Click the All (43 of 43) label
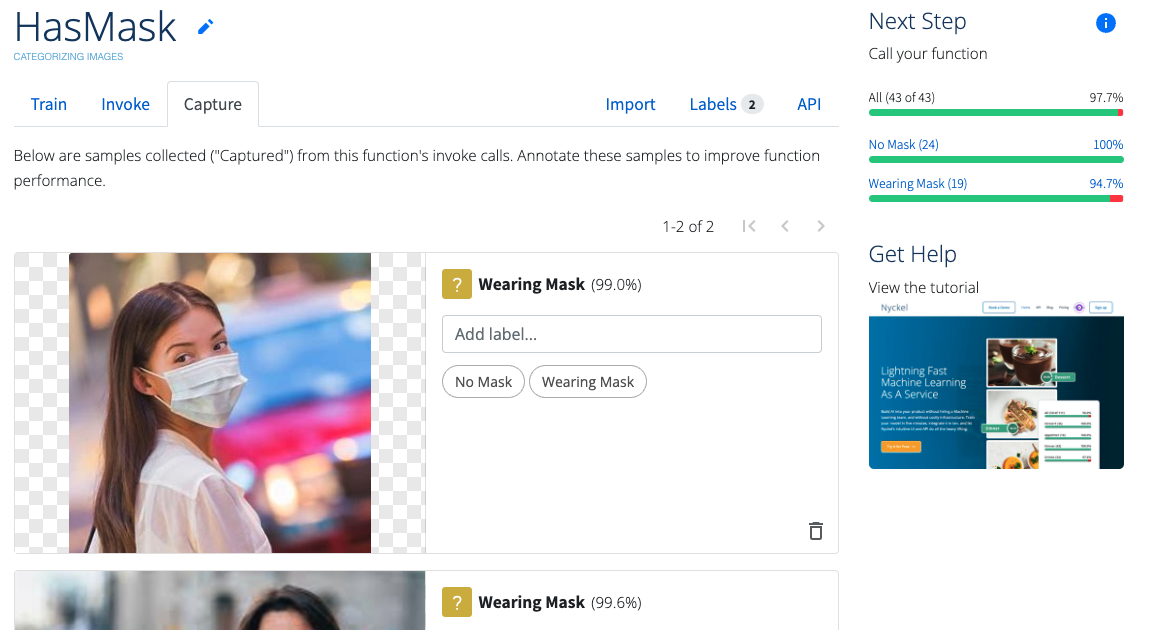This screenshot has height=630, width=1149. coord(901,97)
